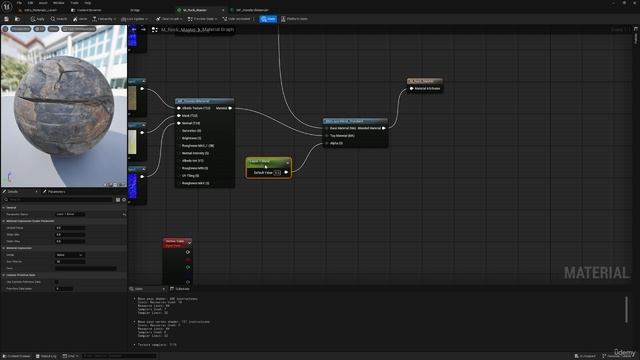Toggle Hide Unrelated nodes
This screenshot has width=640, height=360.
tap(237, 19)
